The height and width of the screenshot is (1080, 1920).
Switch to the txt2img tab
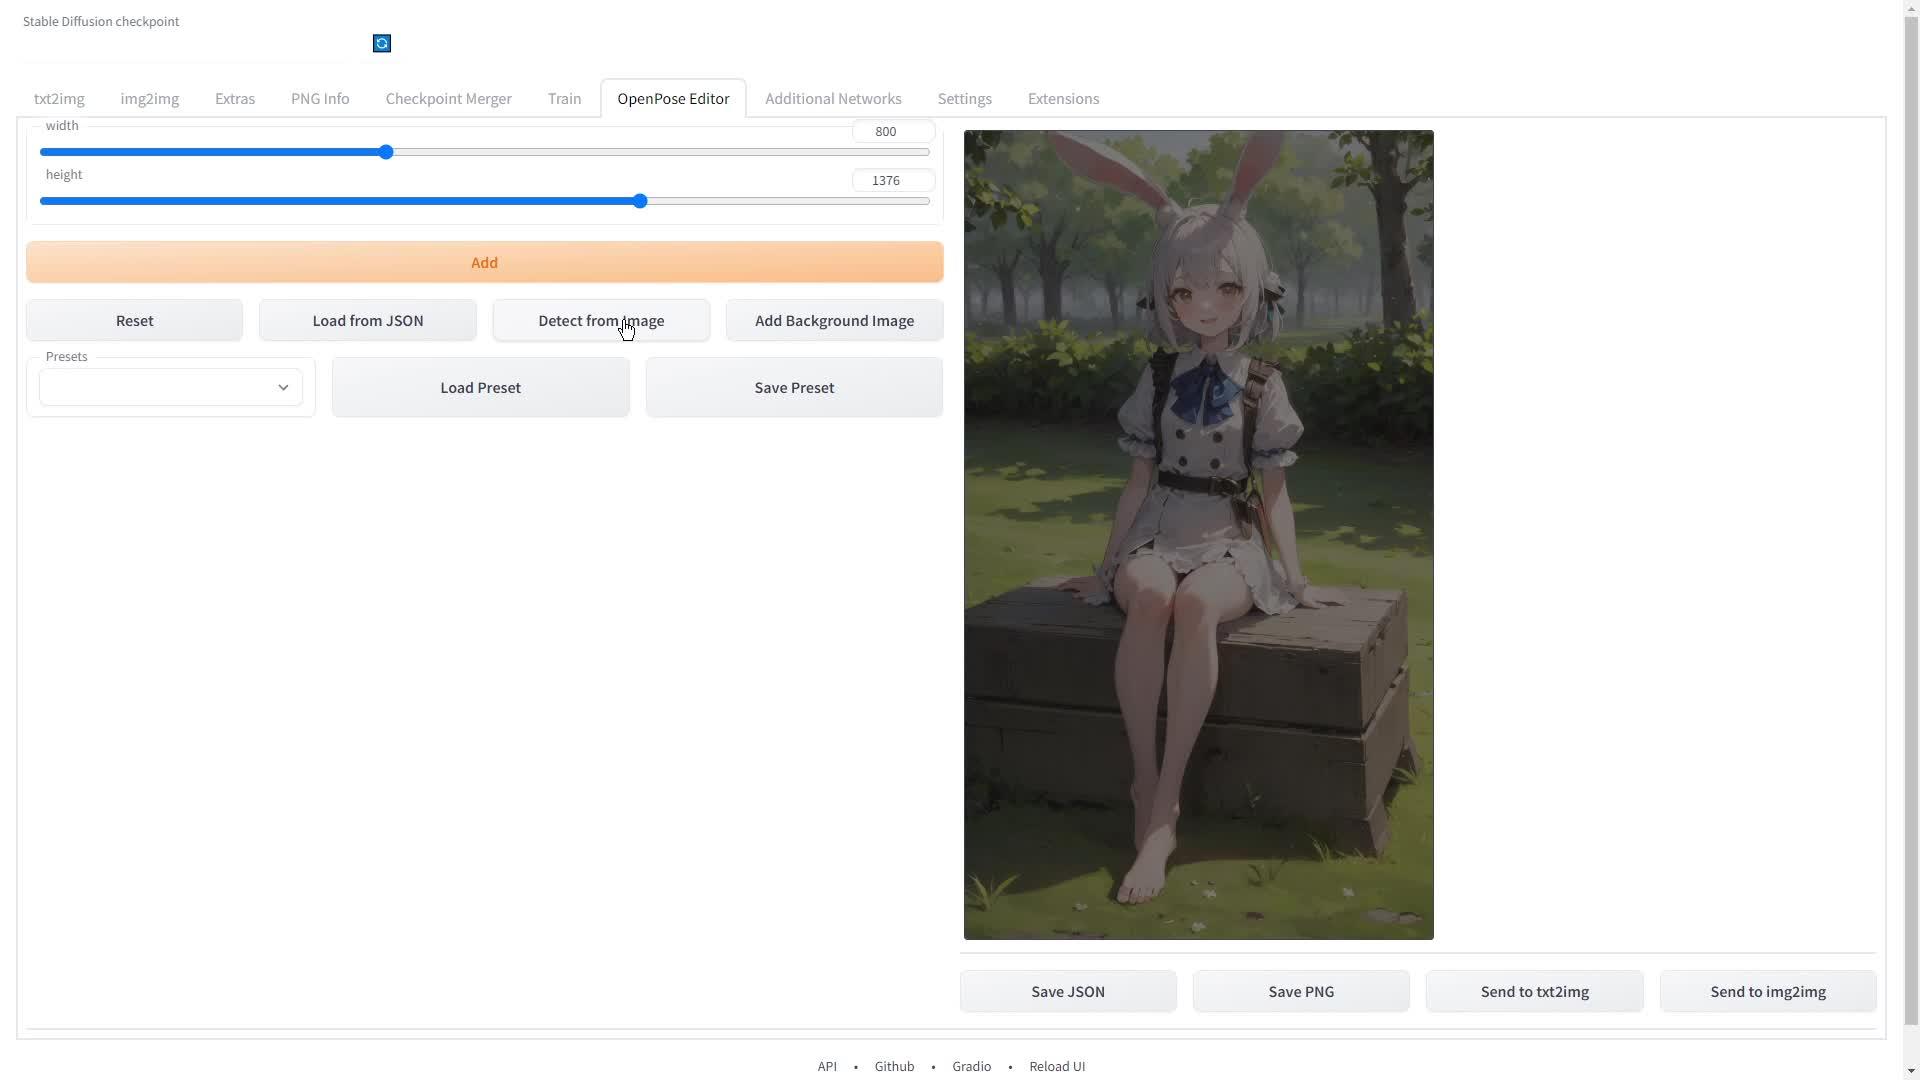pos(58,98)
